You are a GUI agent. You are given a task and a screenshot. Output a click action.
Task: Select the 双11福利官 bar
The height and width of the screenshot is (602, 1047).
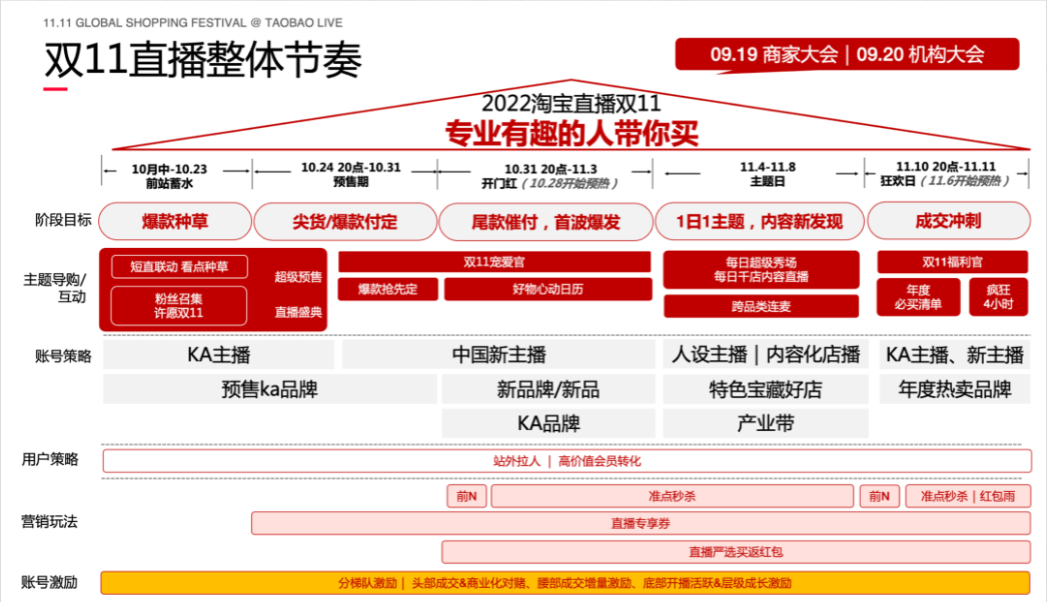[x=952, y=262]
